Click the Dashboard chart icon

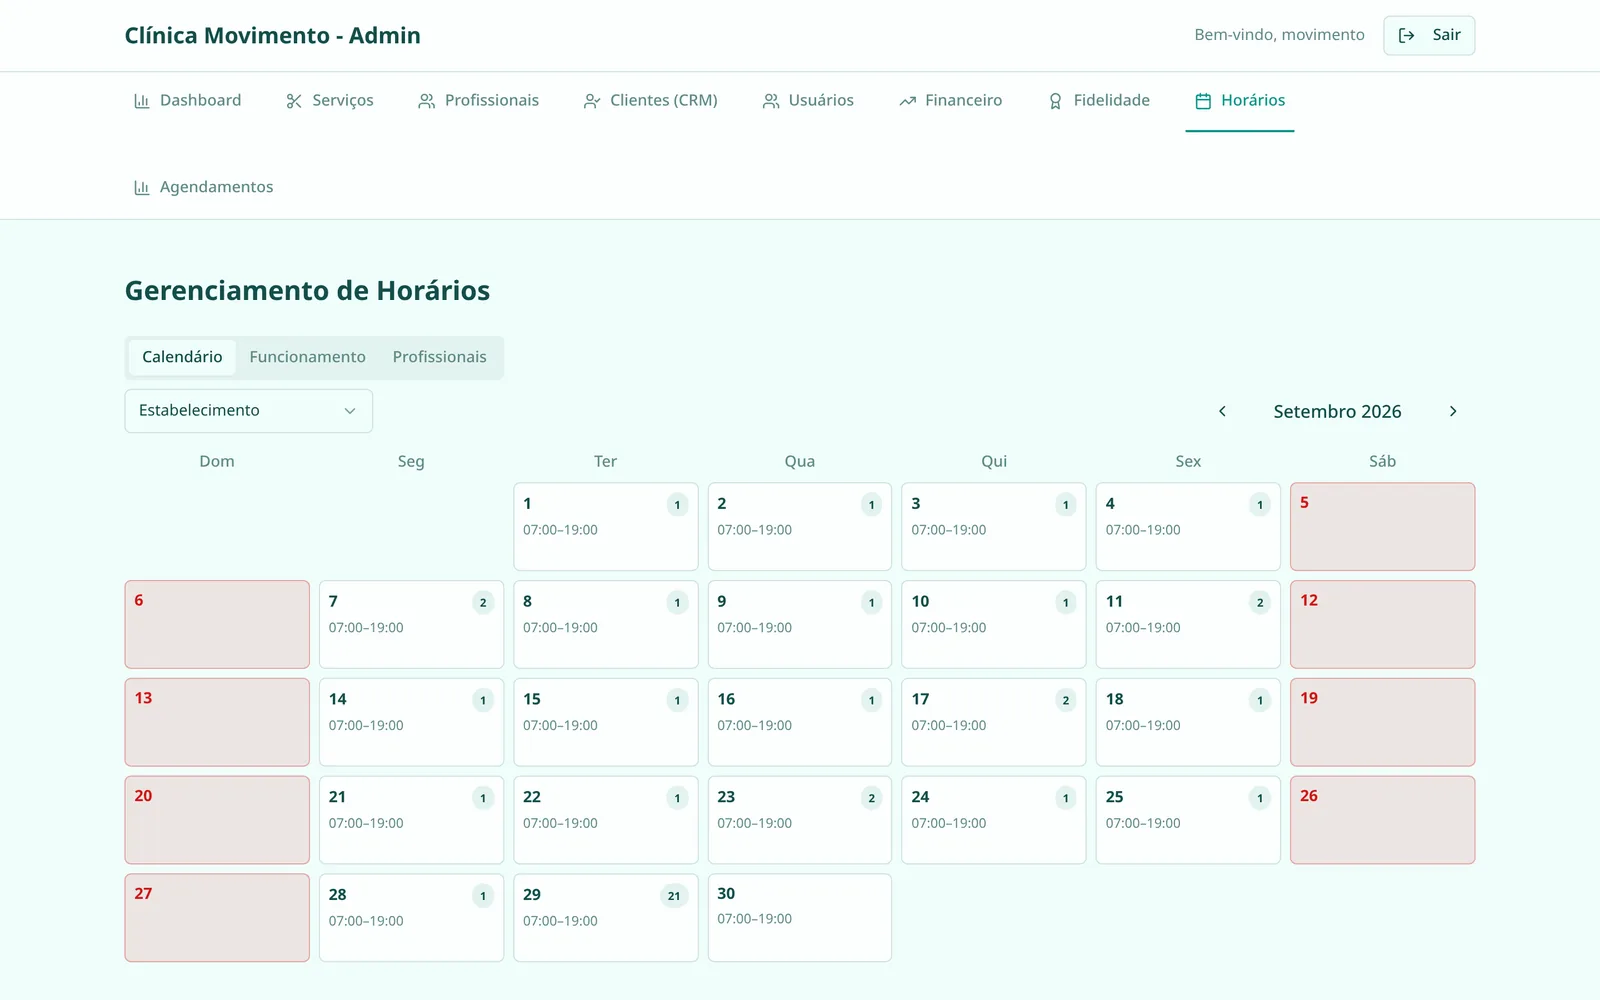pos(142,101)
